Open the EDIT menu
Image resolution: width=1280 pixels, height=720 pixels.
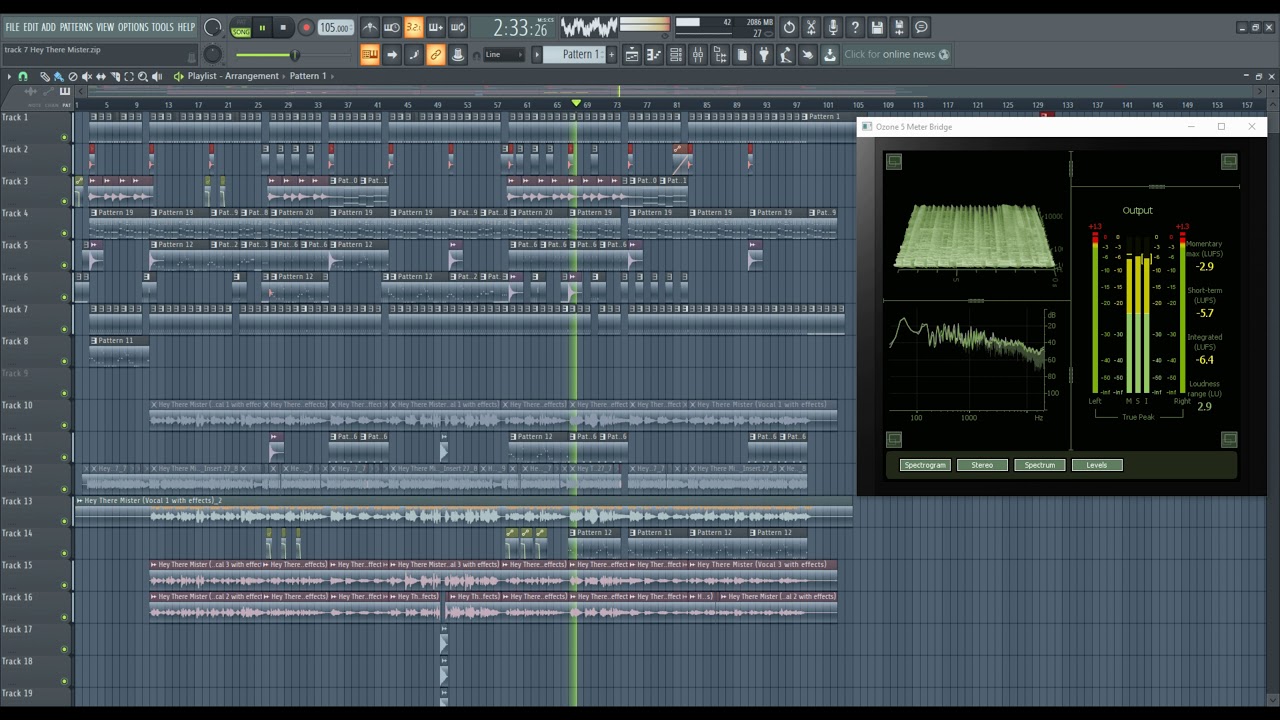click(31, 27)
